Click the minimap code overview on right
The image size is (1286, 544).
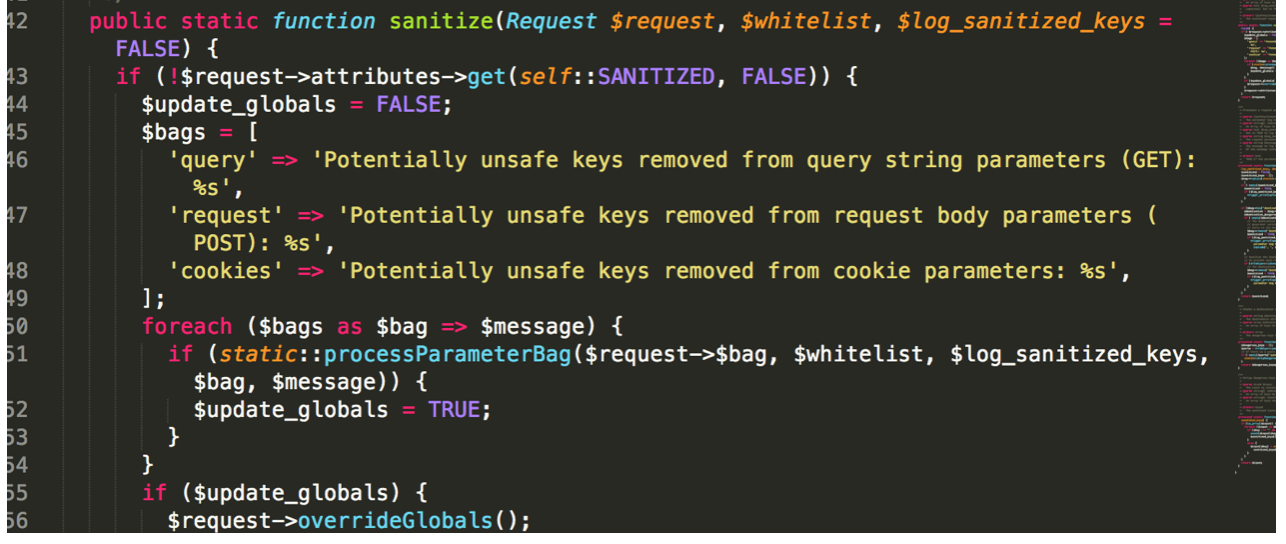point(1254,240)
